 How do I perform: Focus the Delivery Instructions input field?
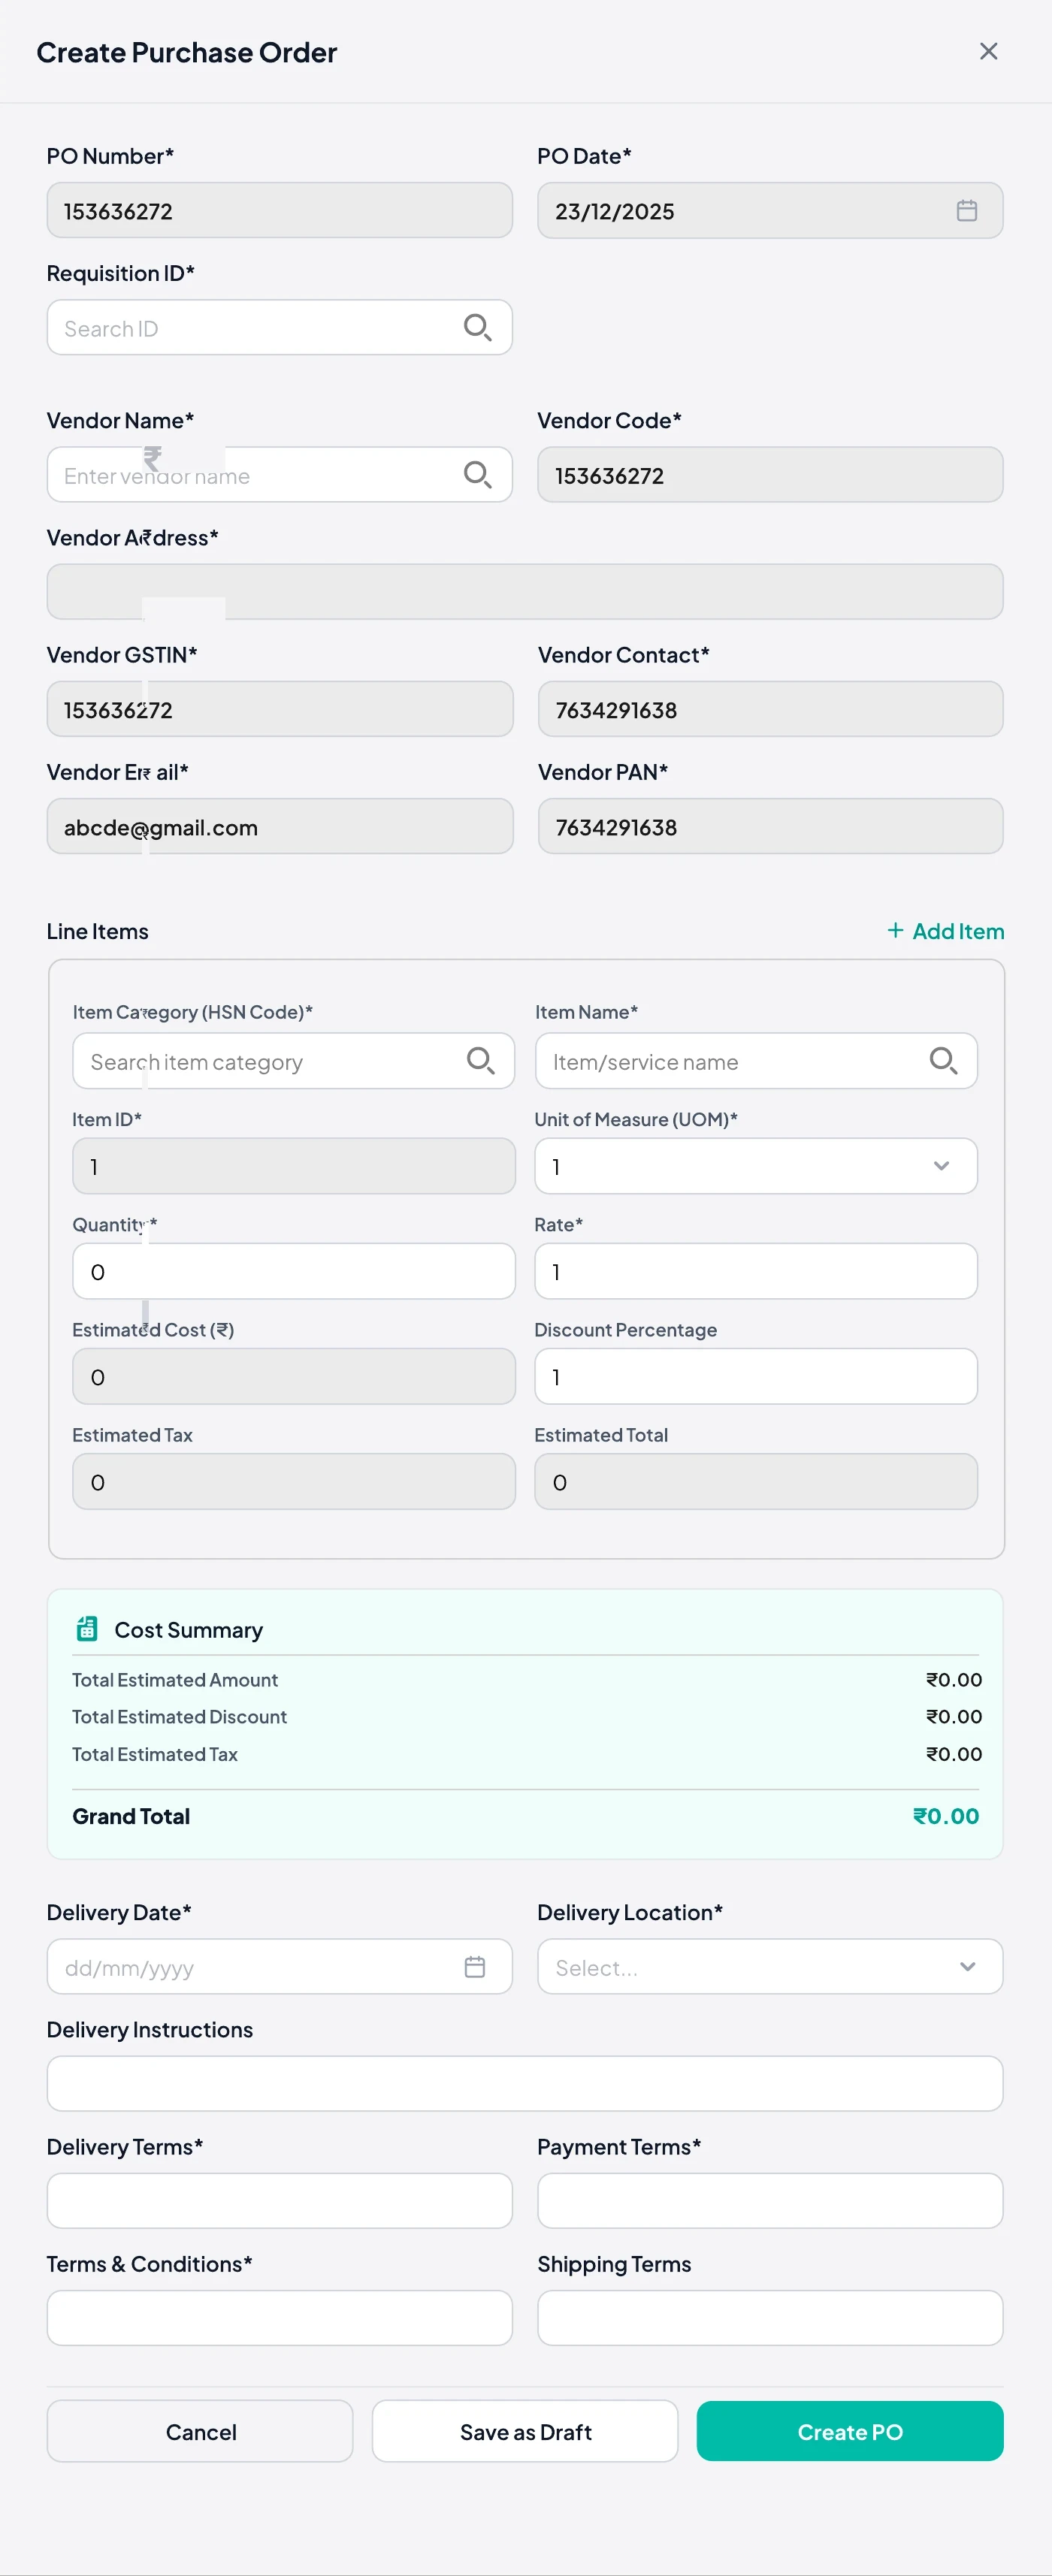(525, 2083)
